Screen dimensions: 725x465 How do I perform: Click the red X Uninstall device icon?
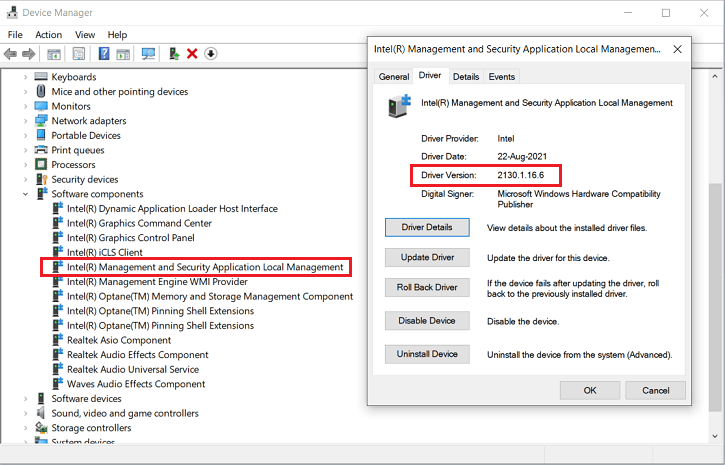[192, 54]
